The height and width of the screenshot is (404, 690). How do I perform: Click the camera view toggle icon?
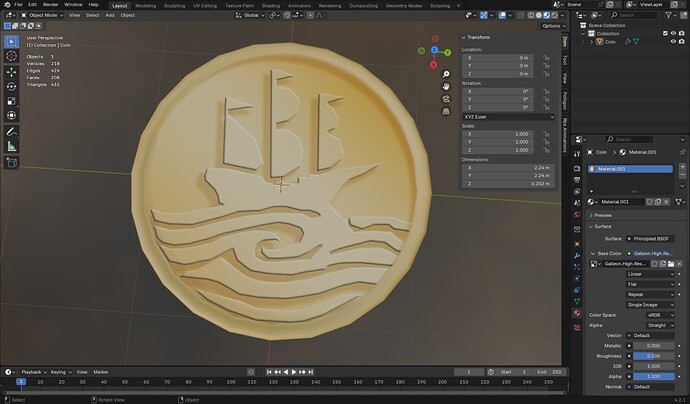click(x=446, y=99)
